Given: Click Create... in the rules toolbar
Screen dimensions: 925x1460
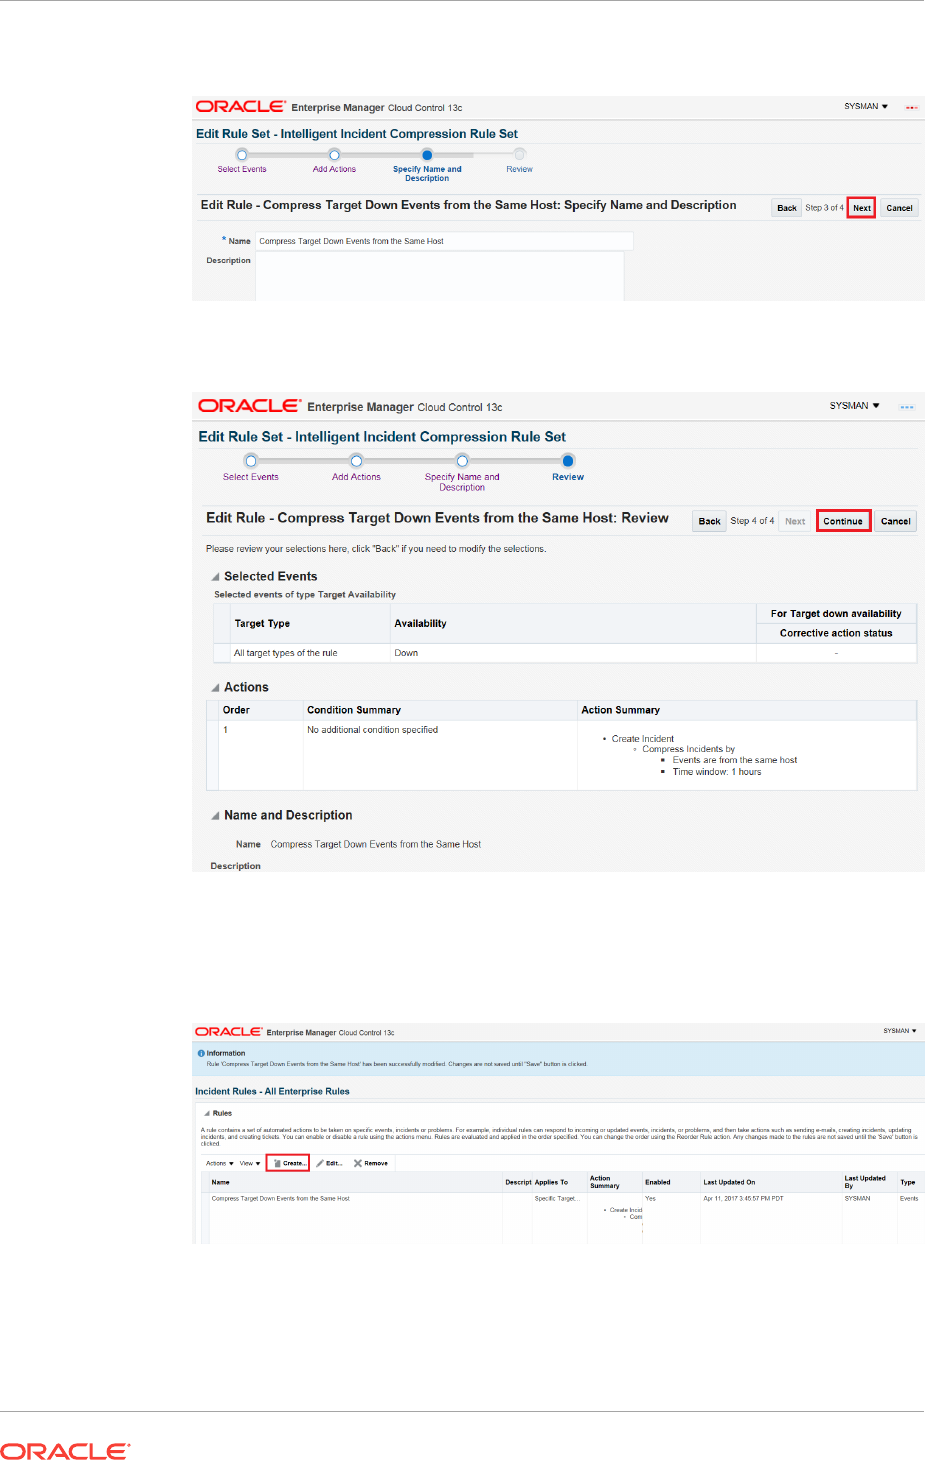Looking at the screenshot, I should (x=288, y=1163).
